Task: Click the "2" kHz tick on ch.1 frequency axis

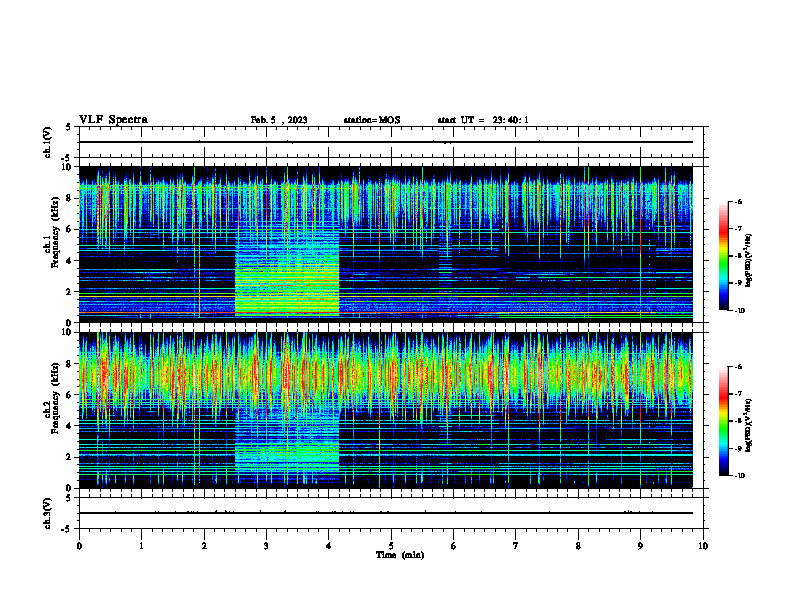Action: [70, 292]
